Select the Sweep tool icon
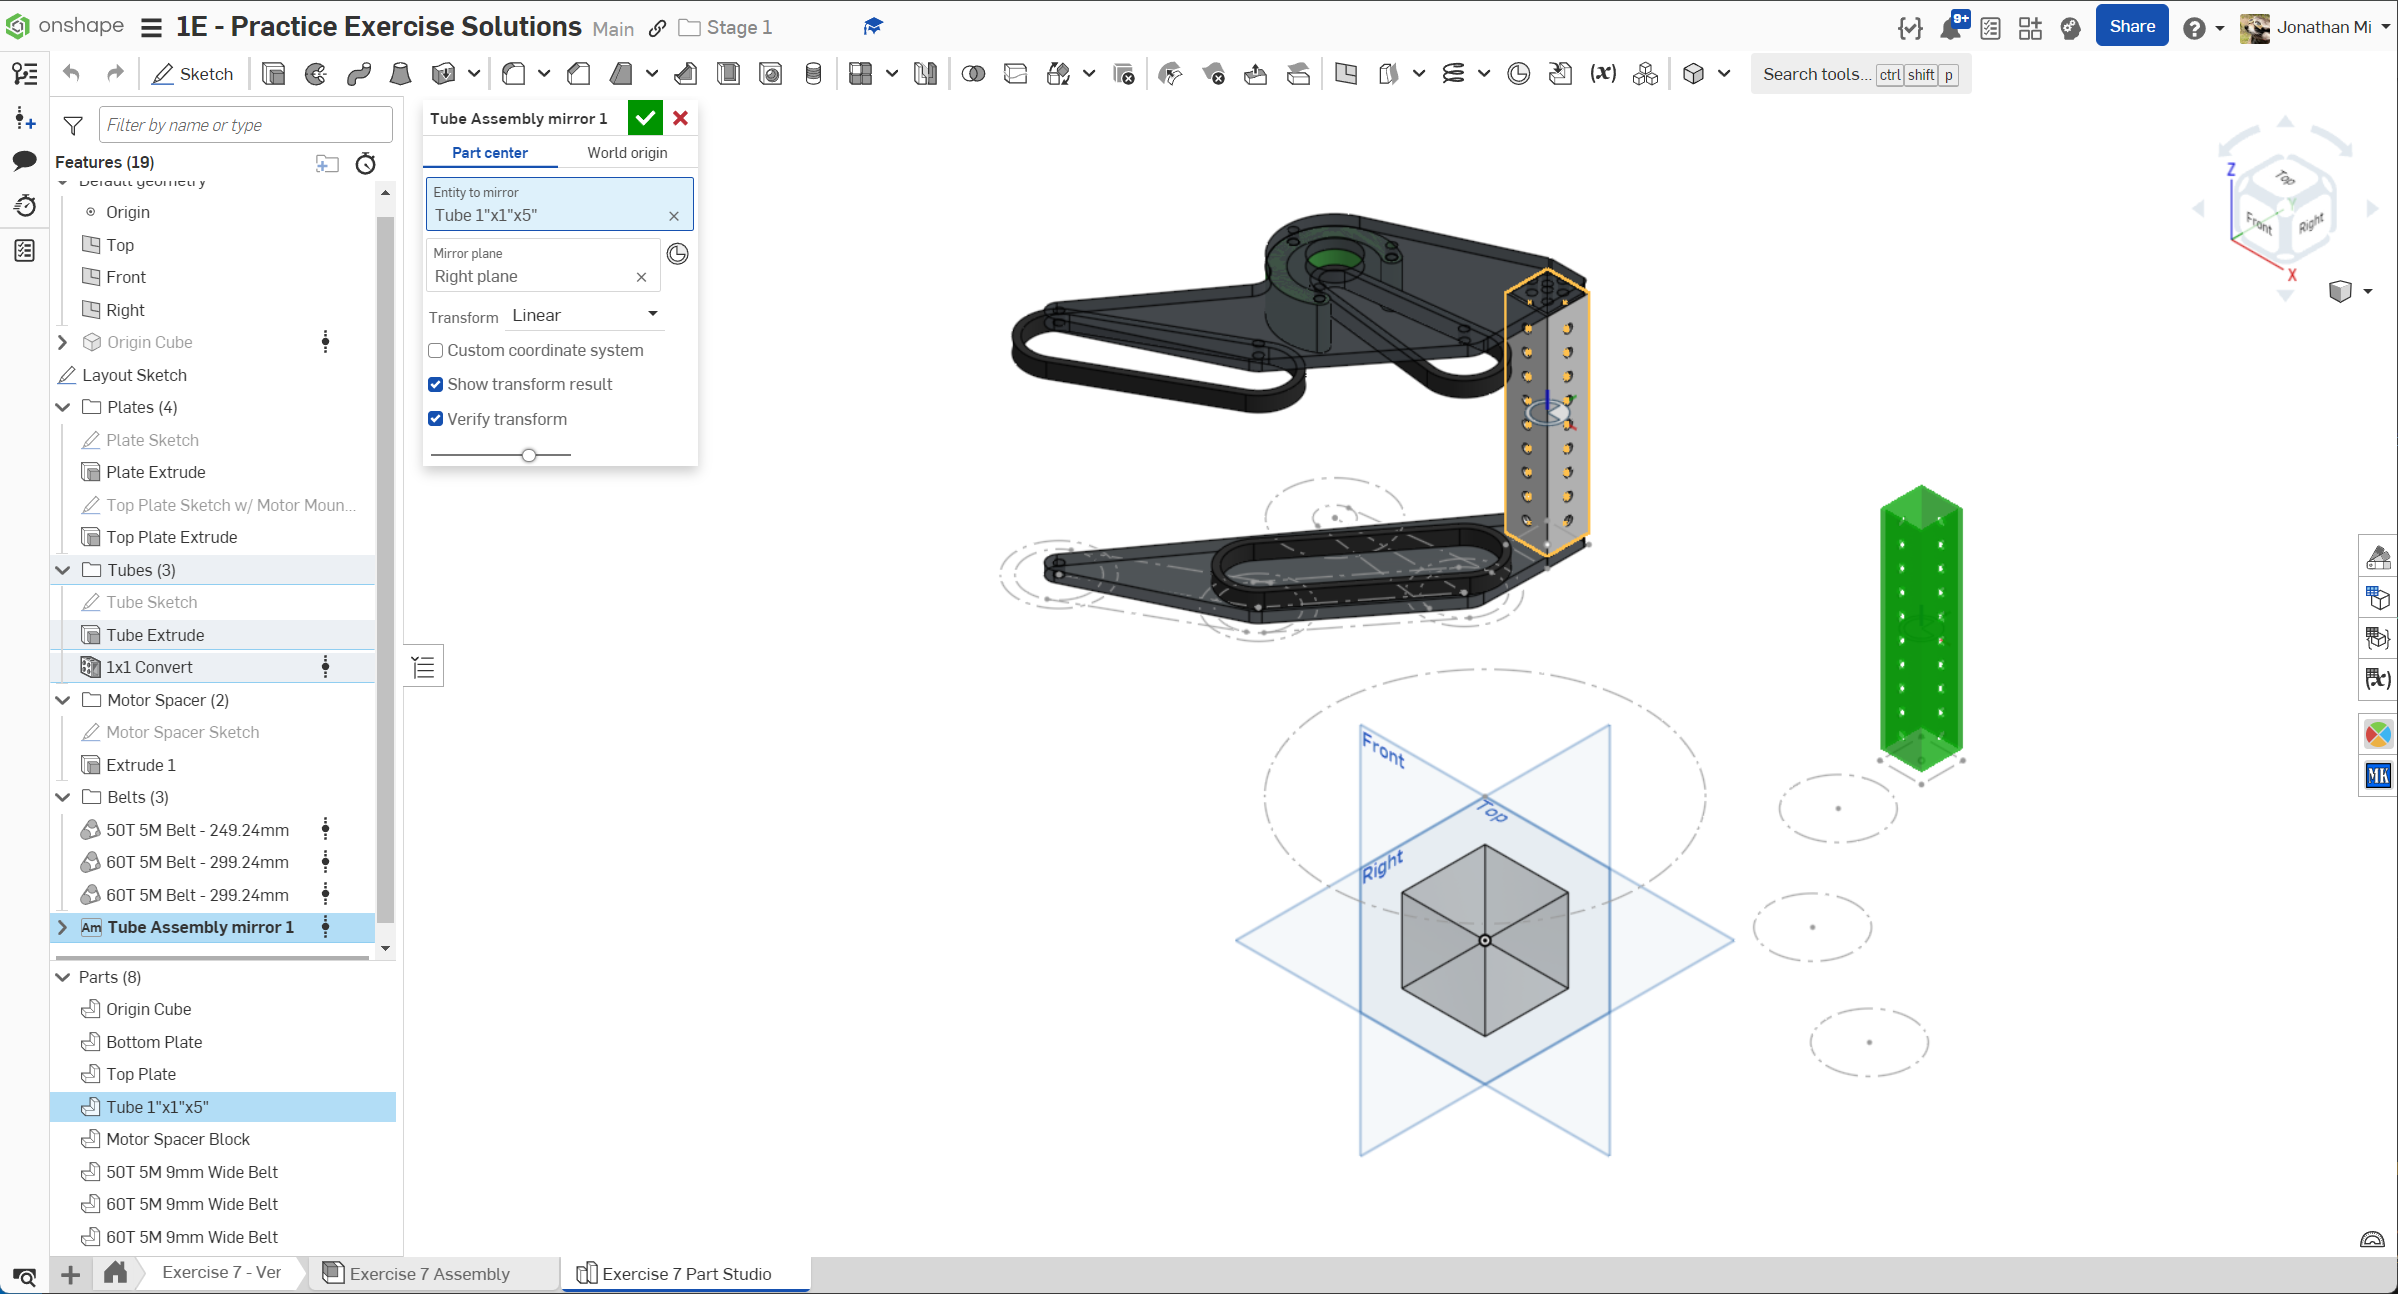Viewport: 2398px width, 1294px height. tap(359, 74)
